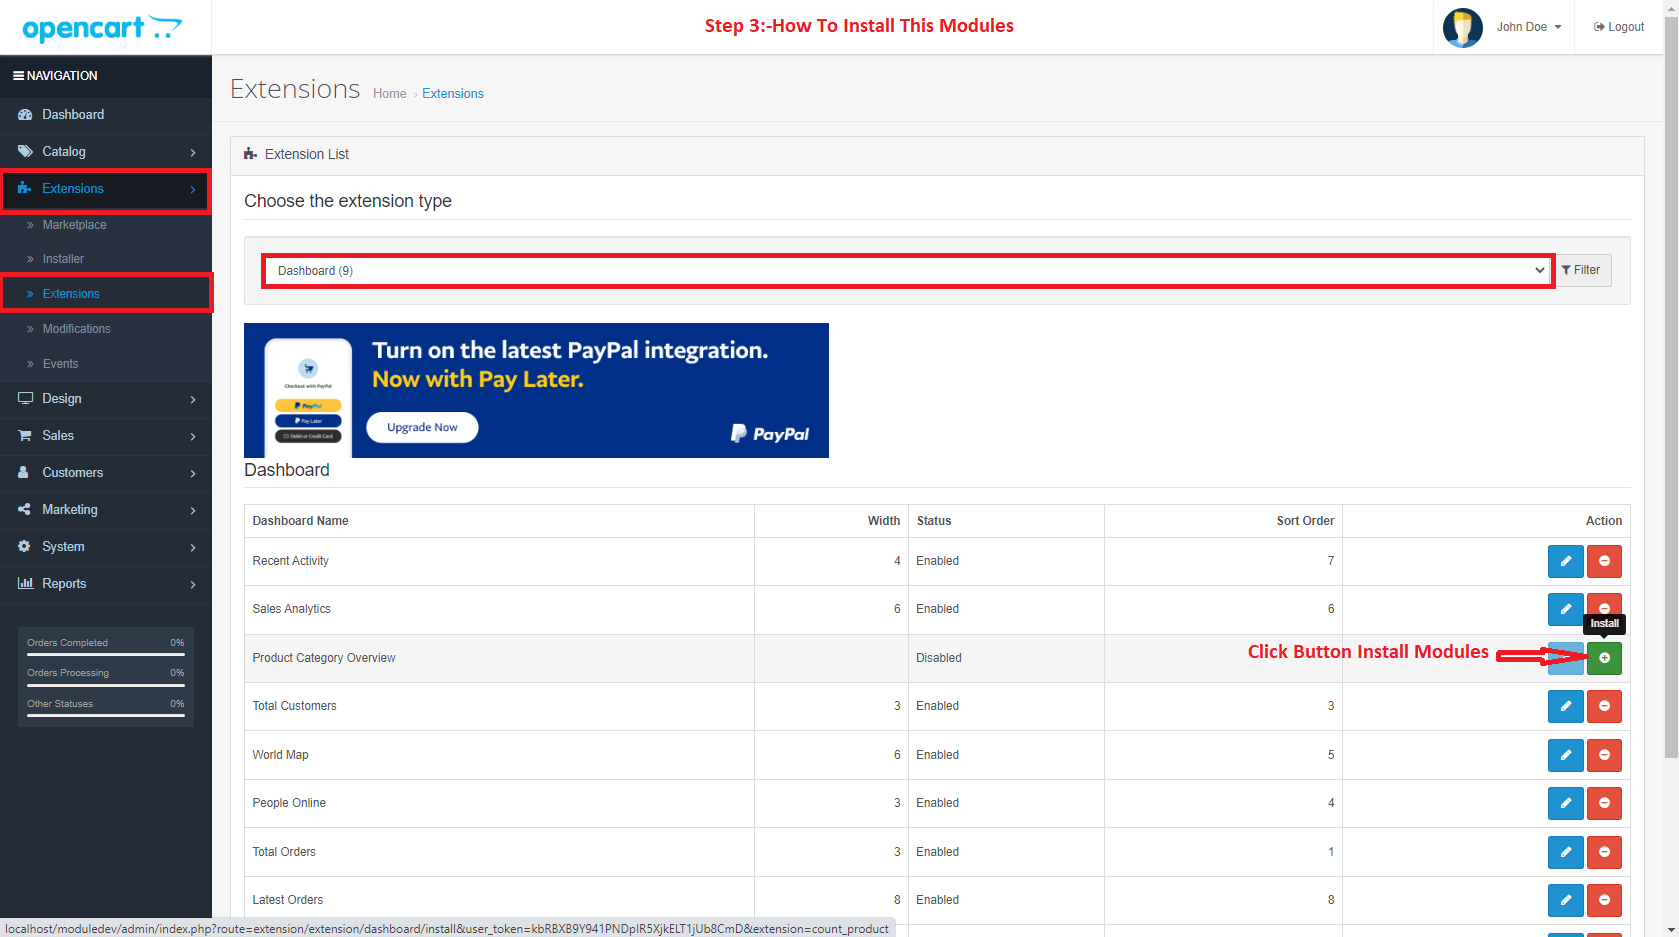The height and width of the screenshot is (937, 1679).
Task: Open the extension type dropdown
Action: (908, 271)
